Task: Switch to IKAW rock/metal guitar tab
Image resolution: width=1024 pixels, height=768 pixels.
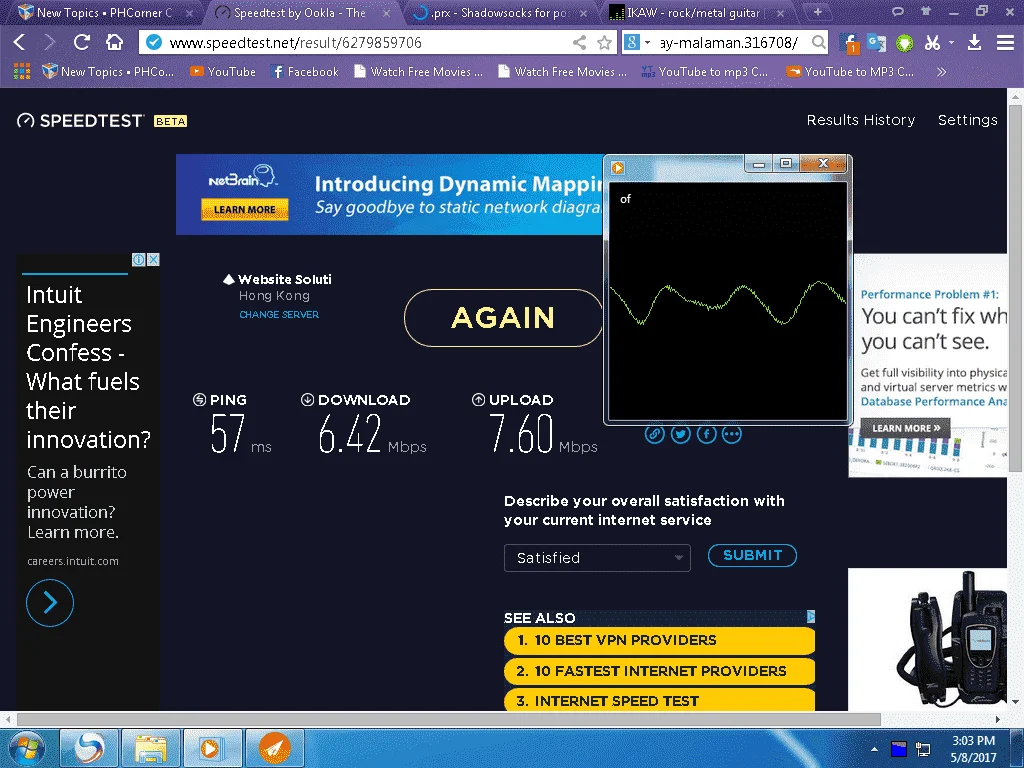Action: [x=696, y=12]
